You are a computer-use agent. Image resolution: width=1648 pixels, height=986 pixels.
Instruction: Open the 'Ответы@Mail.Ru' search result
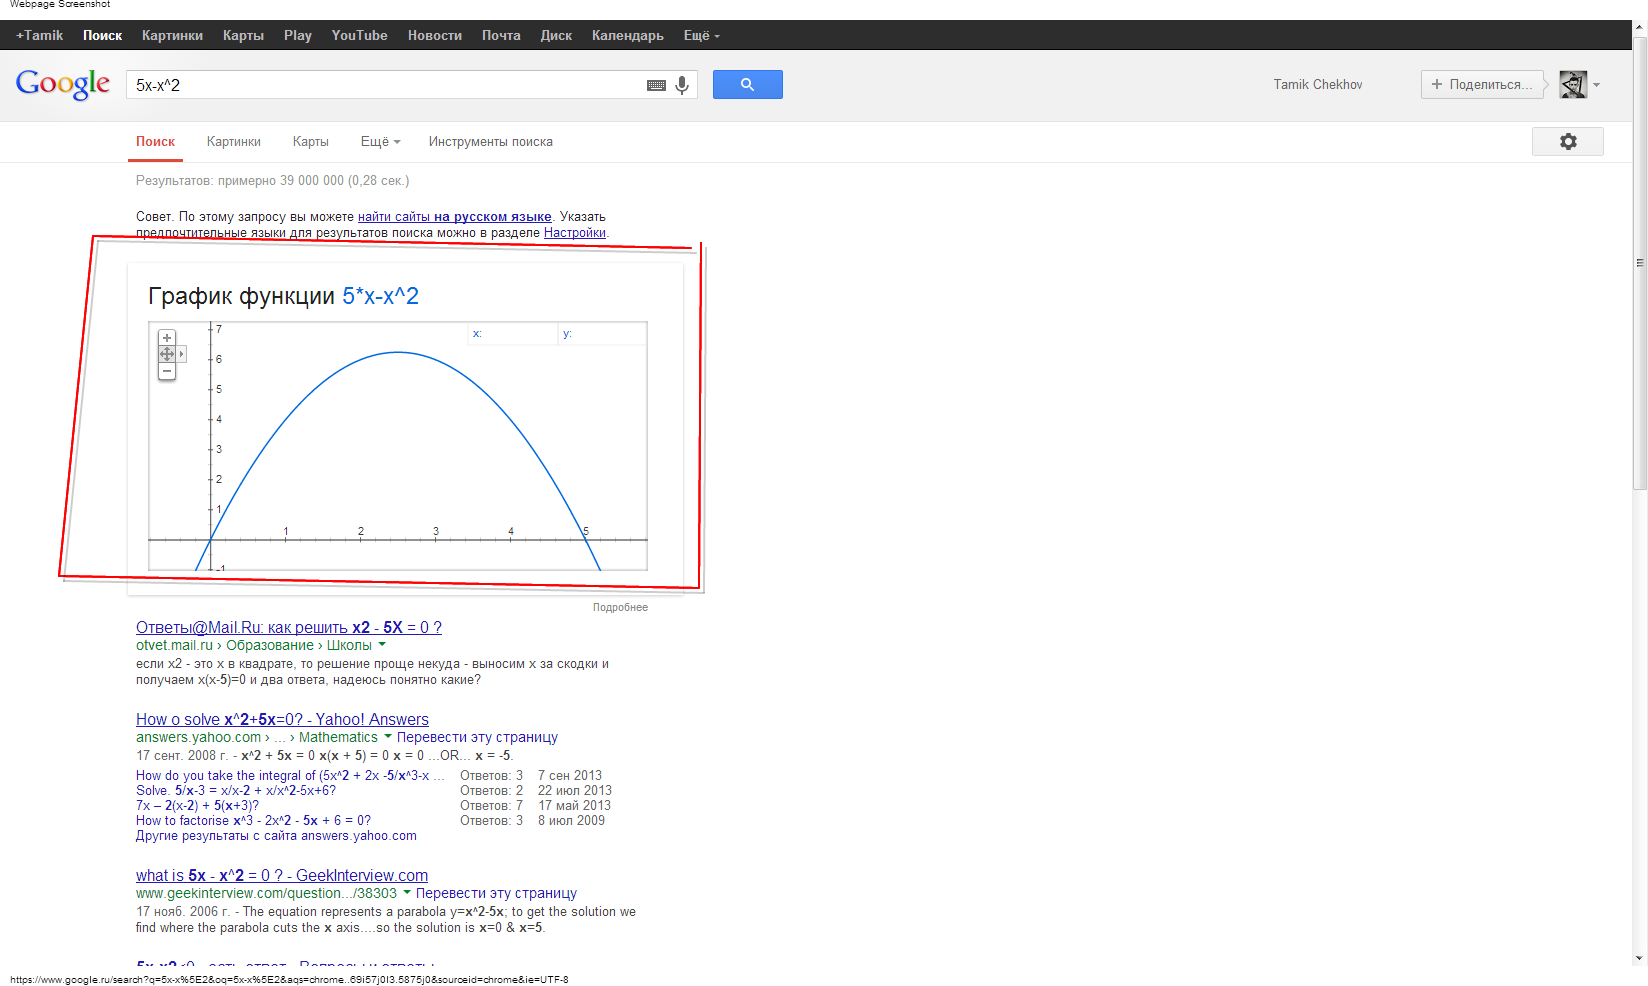click(x=288, y=628)
